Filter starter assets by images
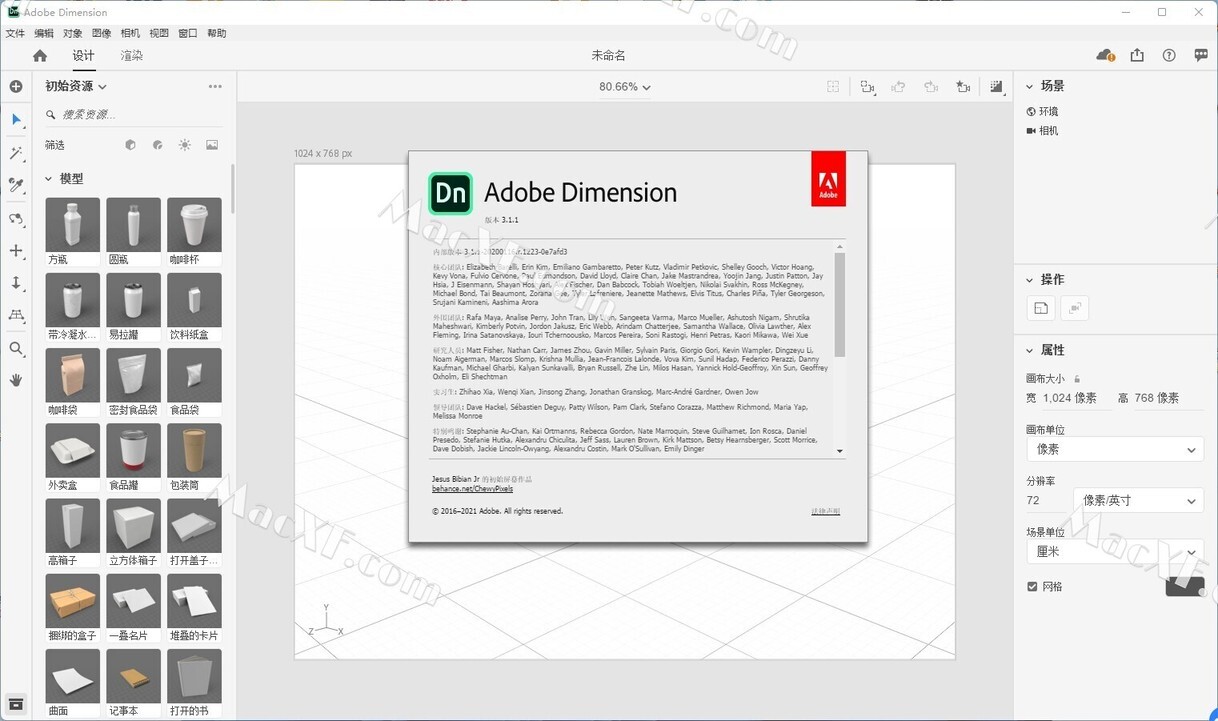The height and width of the screenshot is (721, 1218). [212, 145]
